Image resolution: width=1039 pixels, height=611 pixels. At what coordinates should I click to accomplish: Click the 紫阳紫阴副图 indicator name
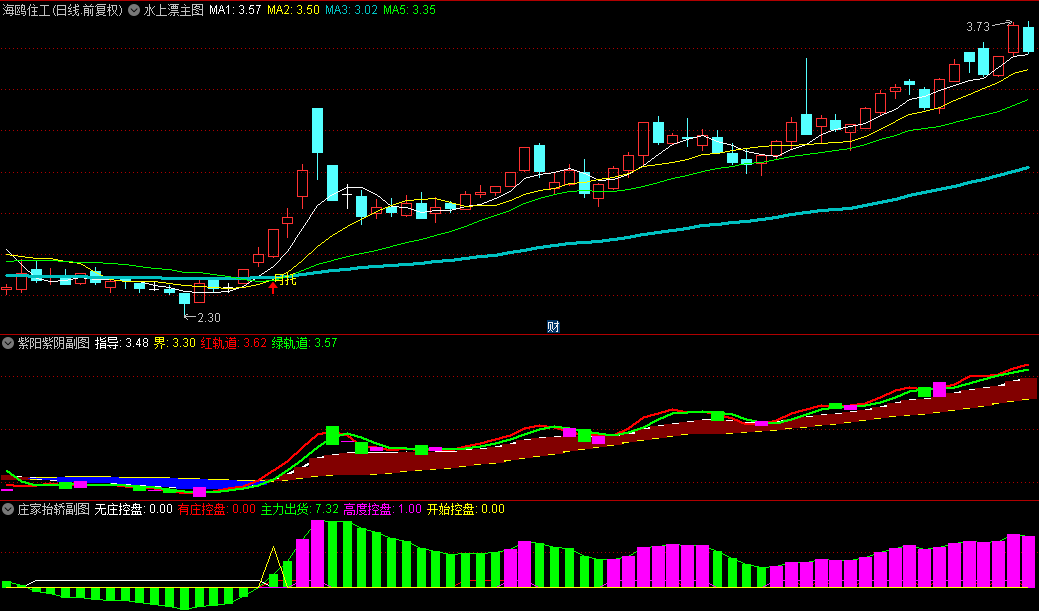(x=54, y=343)
